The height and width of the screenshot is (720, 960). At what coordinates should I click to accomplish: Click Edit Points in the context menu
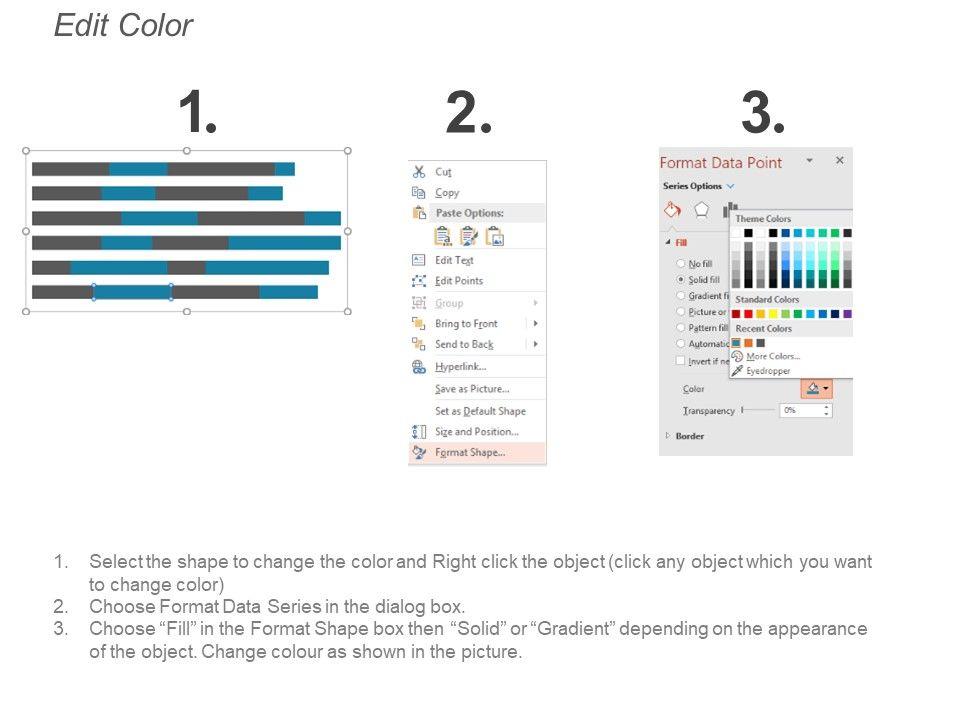coord(458,281)
